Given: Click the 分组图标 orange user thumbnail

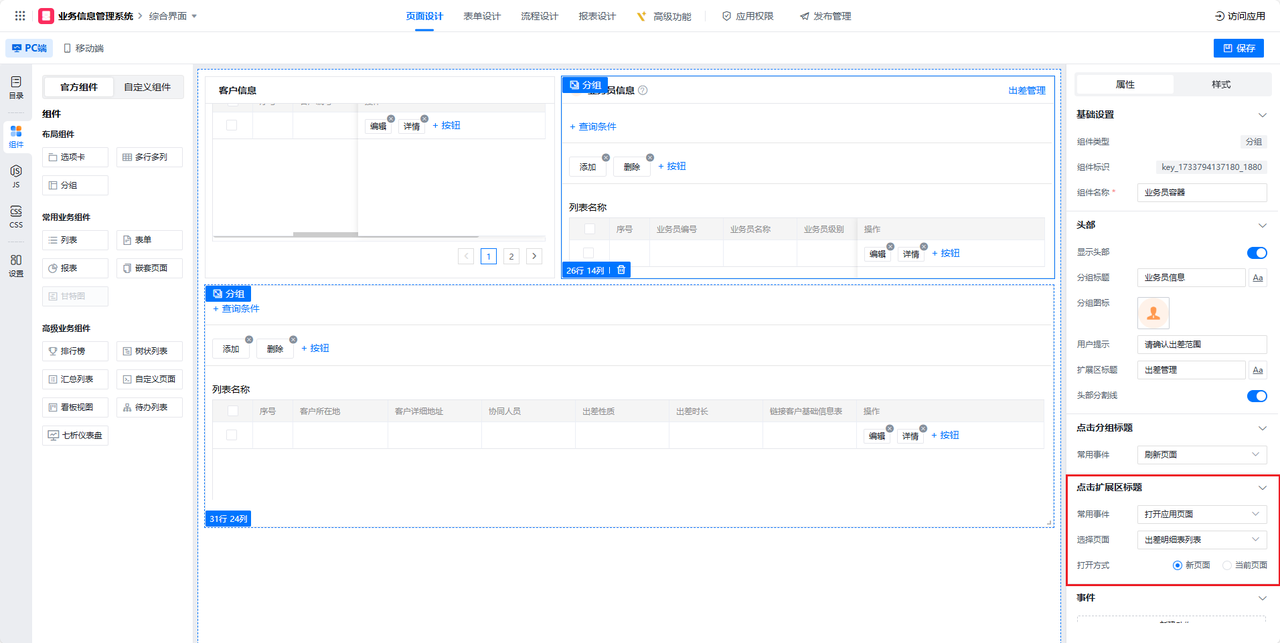Looking at the screenshot, I should [1154, 313].
